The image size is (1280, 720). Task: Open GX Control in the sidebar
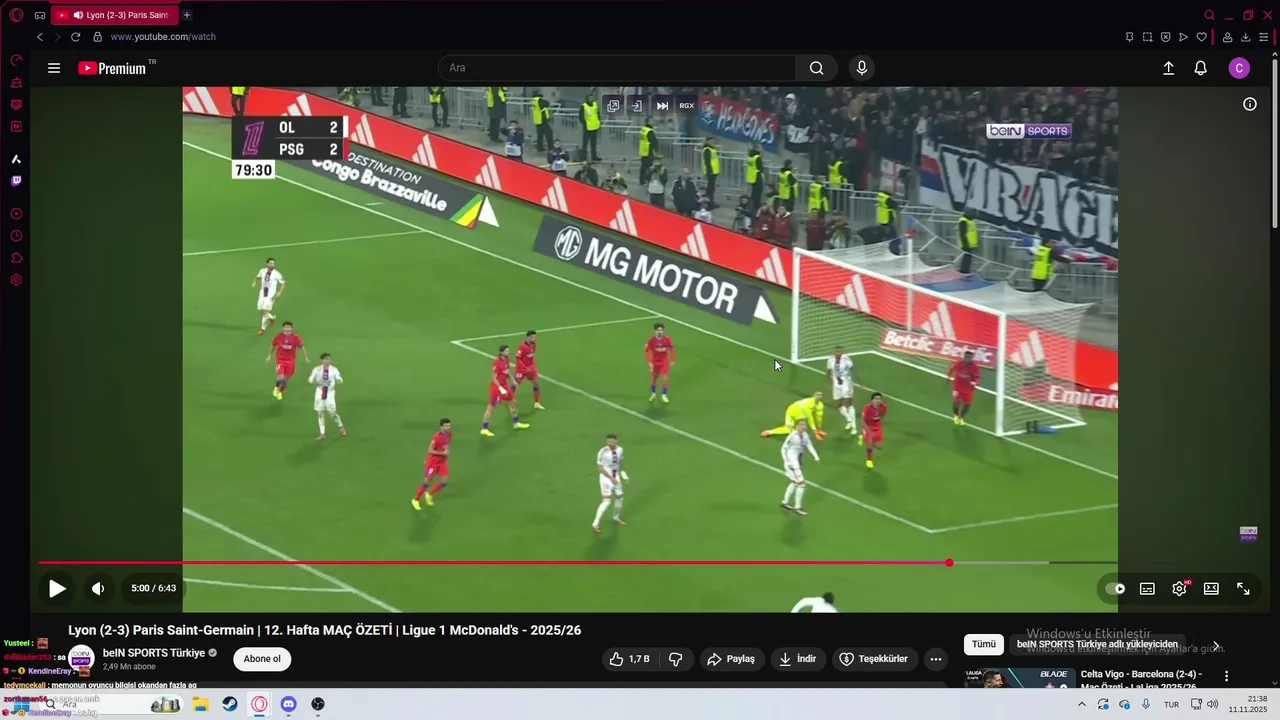click(x=16, y=60)
